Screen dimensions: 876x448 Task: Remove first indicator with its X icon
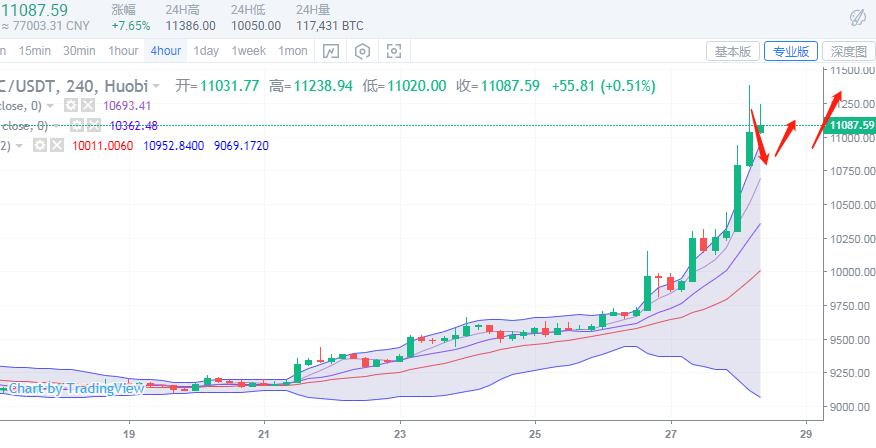click(87, 105)
